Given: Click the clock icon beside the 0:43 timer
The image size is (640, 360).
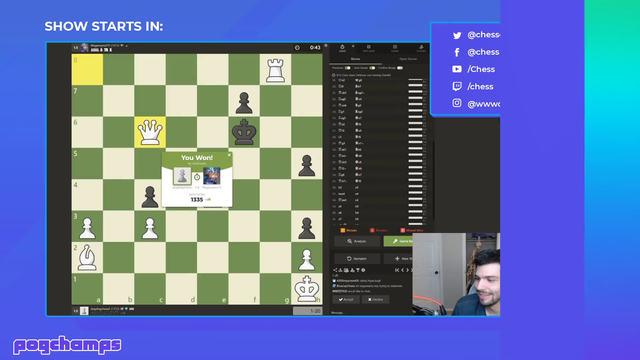Looking at the screenshot, I should pyautogui.click(x=297, y=48).
